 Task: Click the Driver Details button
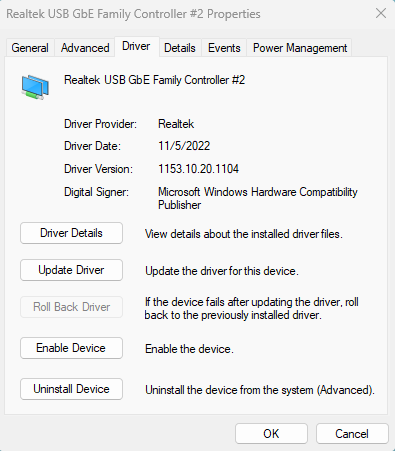point(71,233)
